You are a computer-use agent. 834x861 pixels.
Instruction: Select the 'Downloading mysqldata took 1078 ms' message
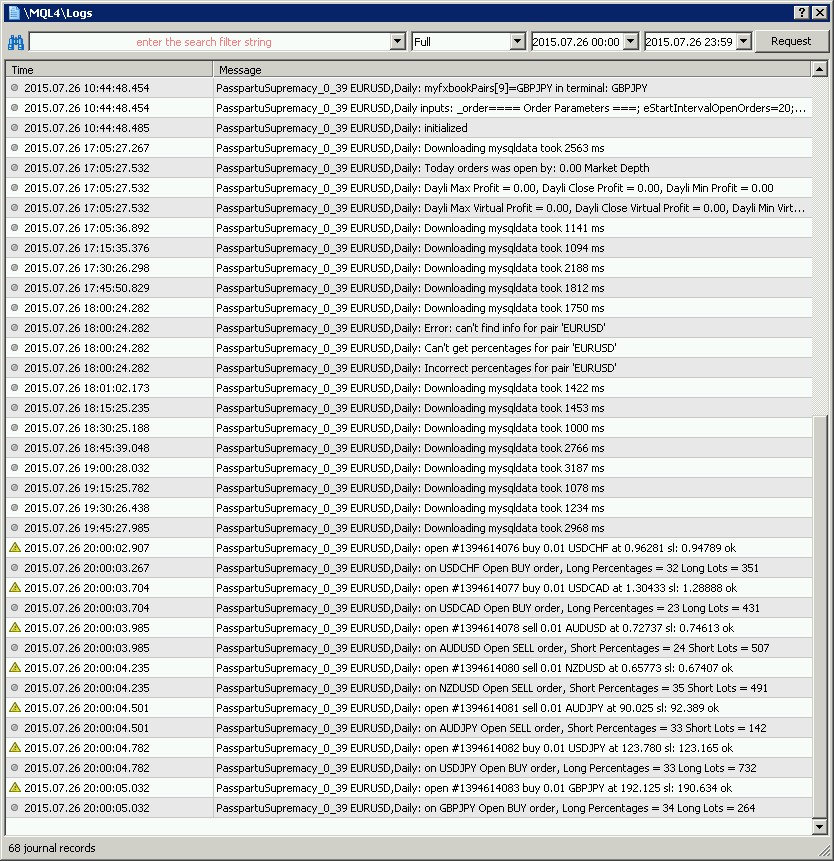410,488
